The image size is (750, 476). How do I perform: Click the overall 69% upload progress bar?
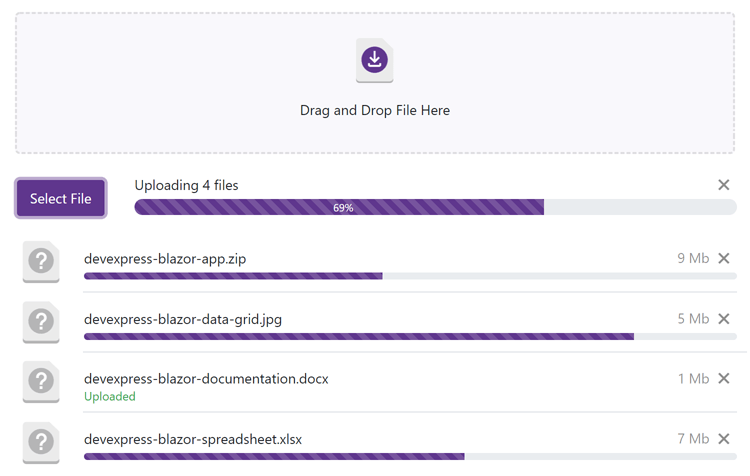click(x=435, y=207)
